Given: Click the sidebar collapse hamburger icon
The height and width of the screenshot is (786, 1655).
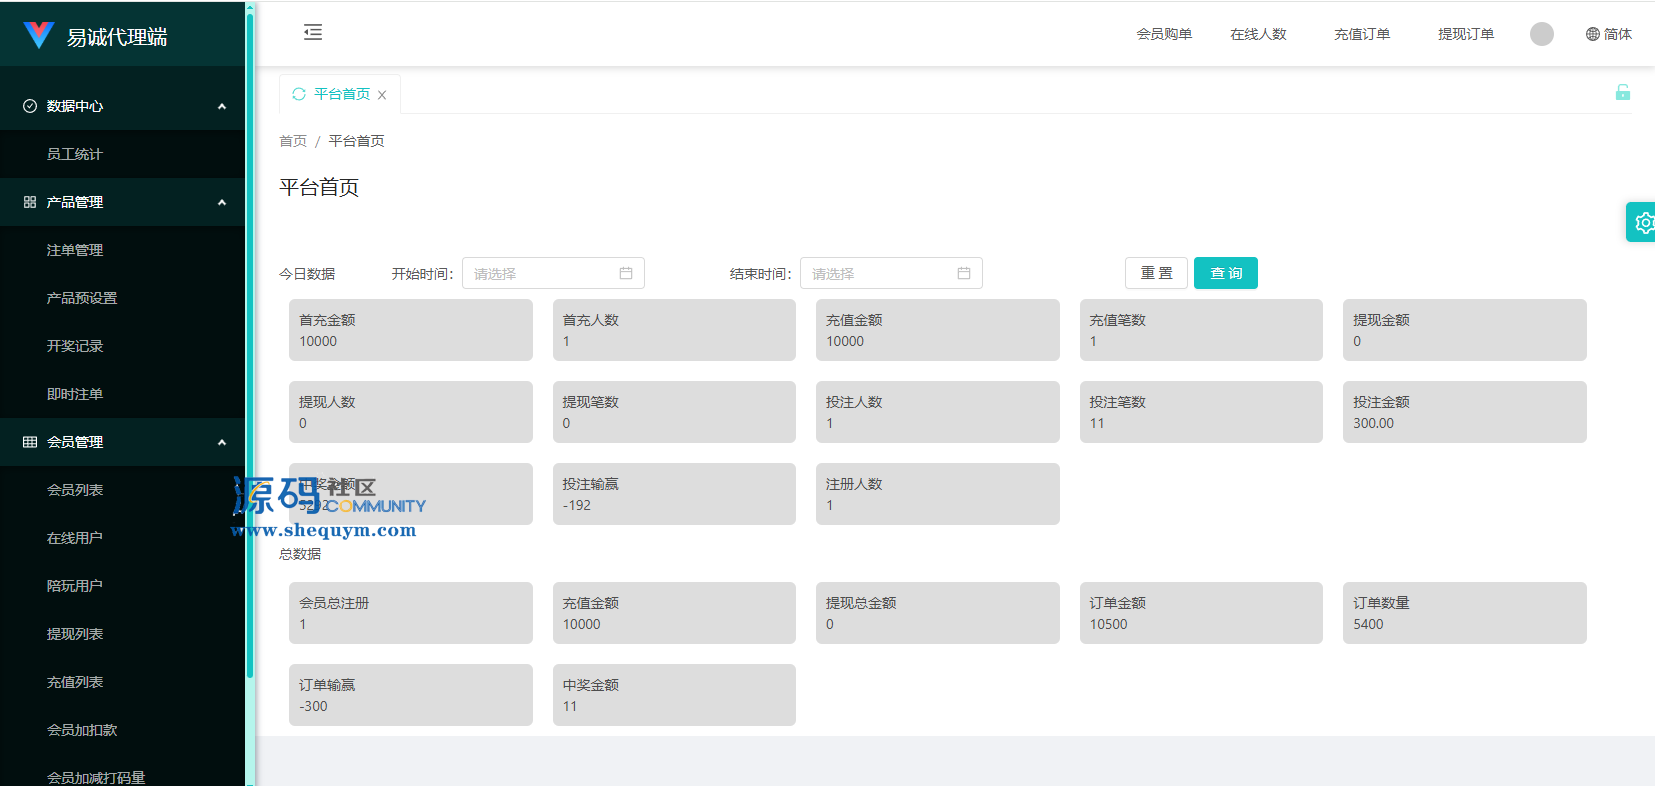Looking at the screenshot, I should pyautogui.click(x=313, y=33).
